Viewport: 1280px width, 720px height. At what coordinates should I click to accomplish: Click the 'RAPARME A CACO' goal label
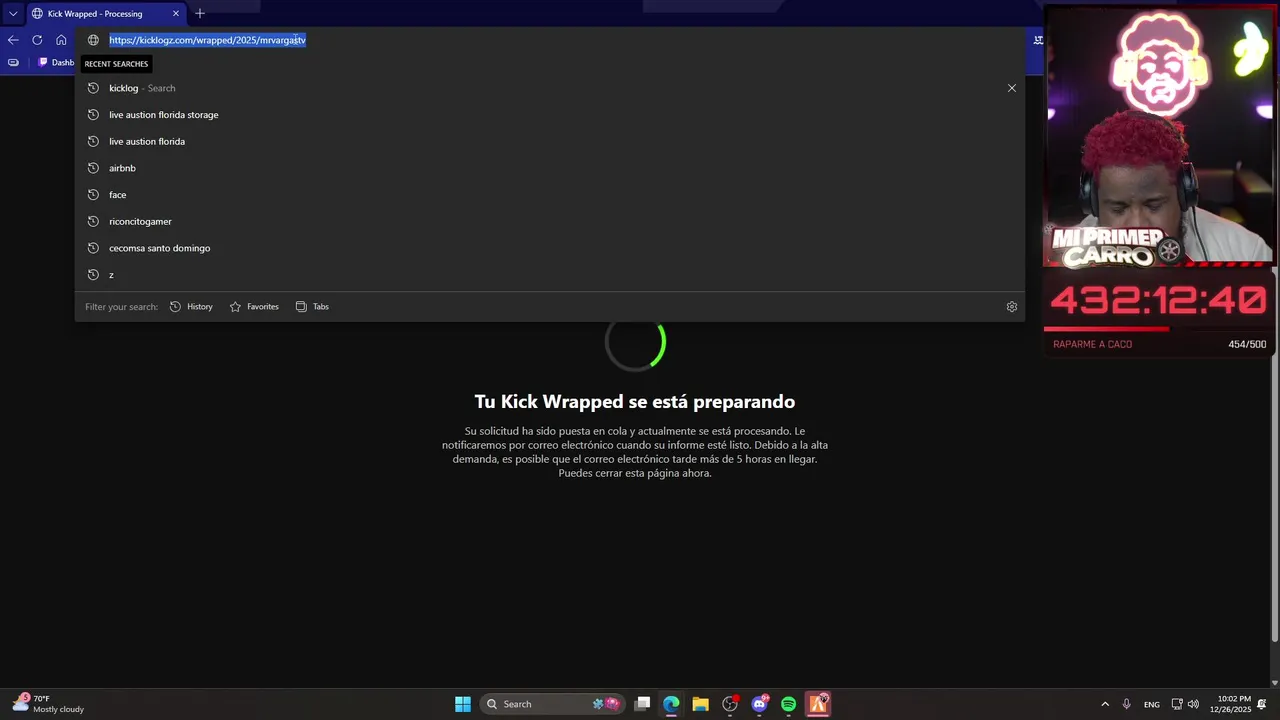(x=1092, y=344)
